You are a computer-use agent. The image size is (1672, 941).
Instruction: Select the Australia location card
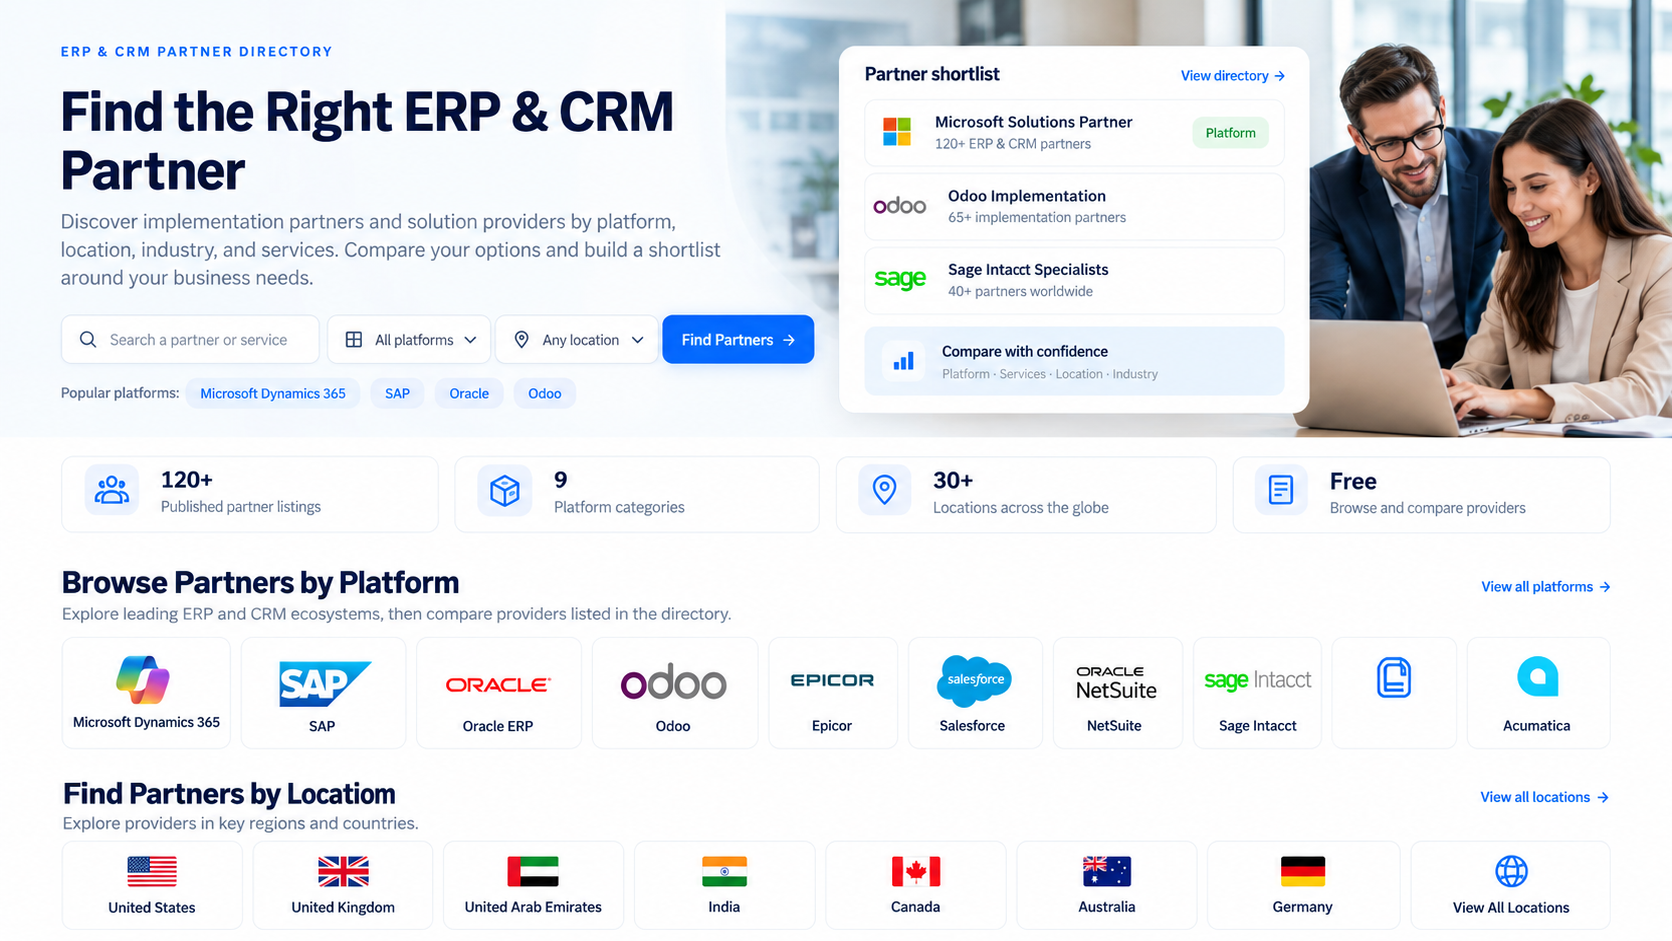click(1106, 885)
